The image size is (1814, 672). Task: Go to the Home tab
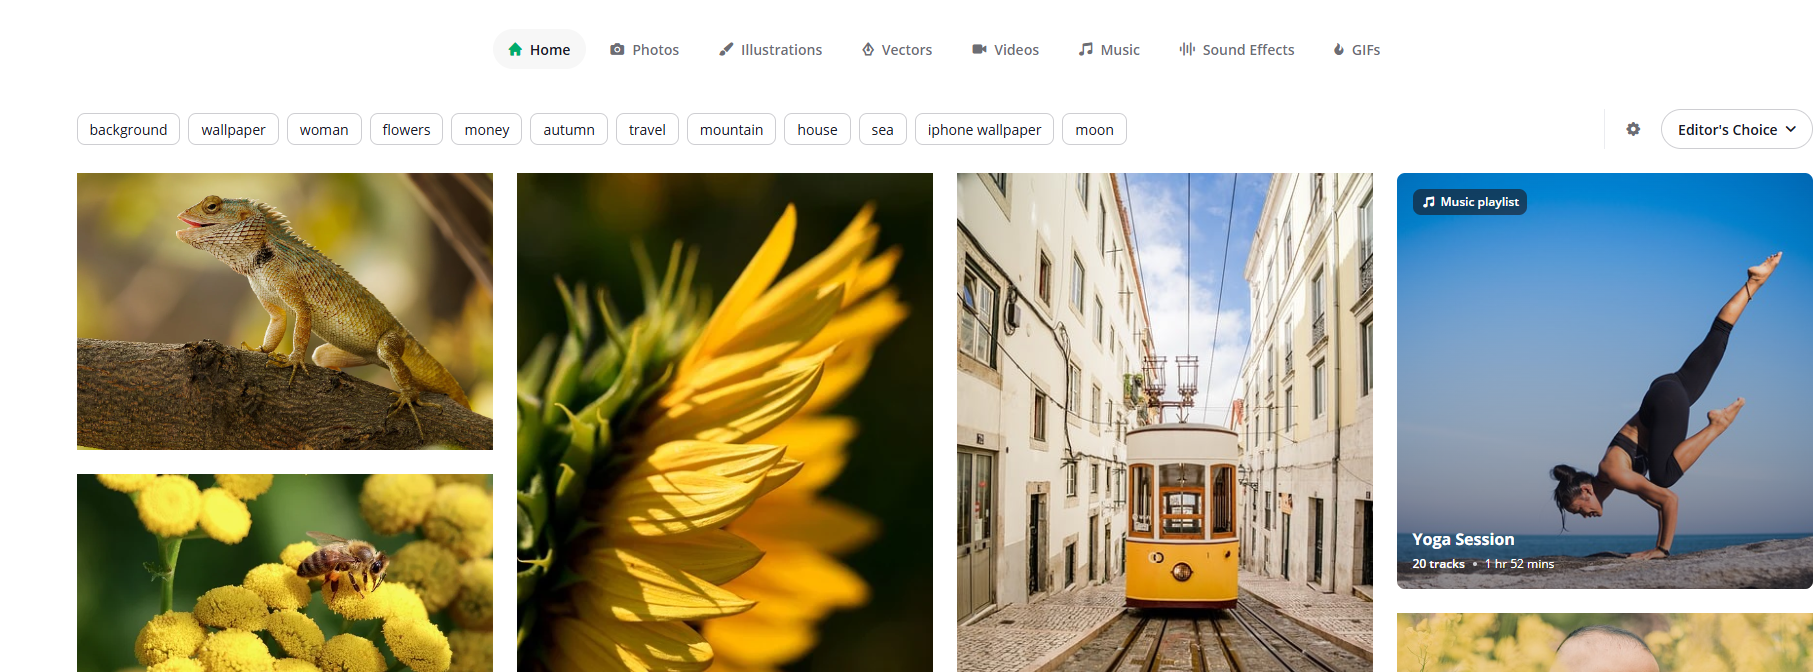tap(539, 49)
